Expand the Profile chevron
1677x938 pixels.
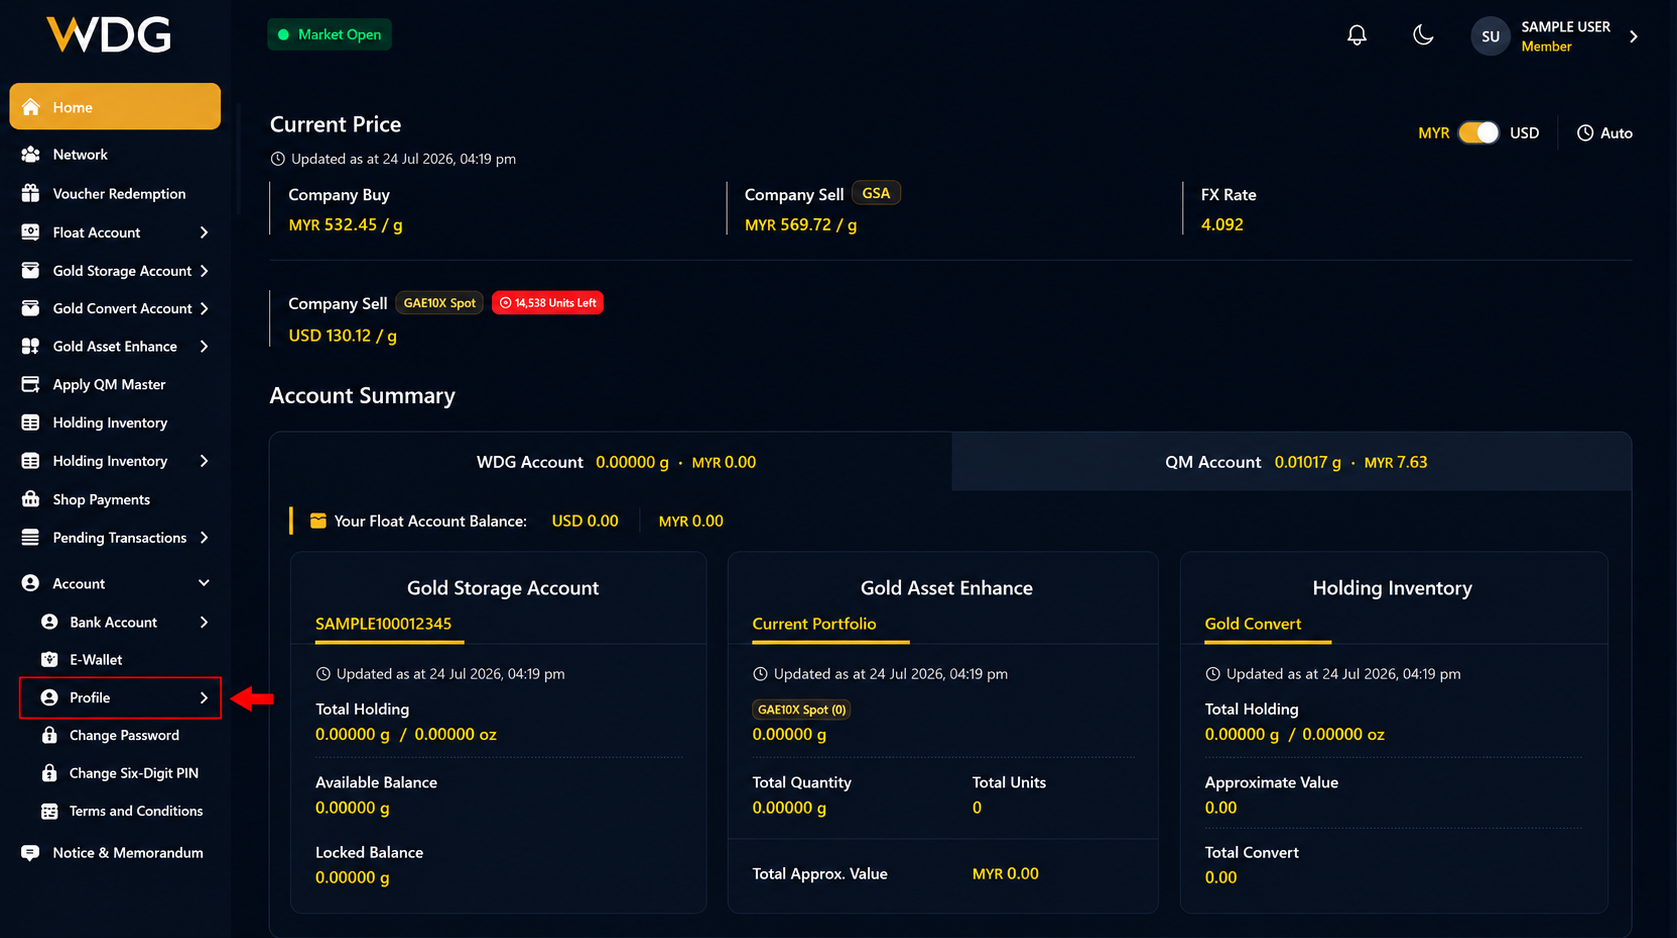[x=204, y=698]
